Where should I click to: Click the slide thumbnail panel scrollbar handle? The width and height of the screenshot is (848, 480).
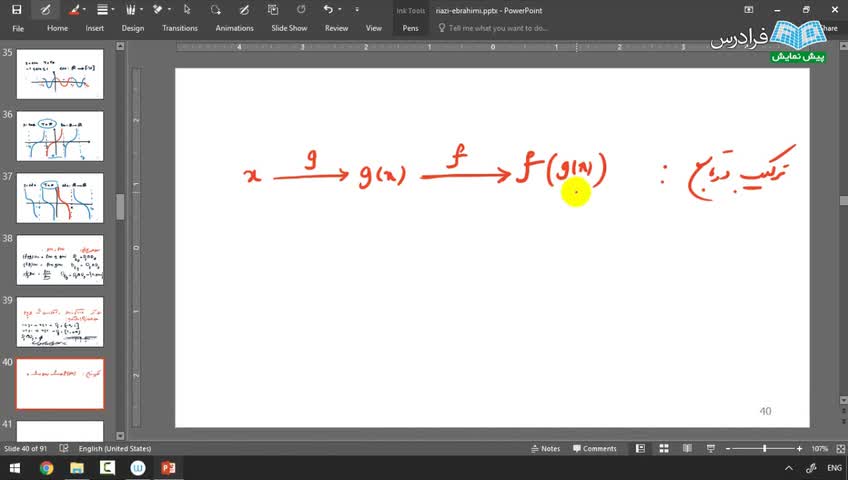pyautogui.click(x=120, y=206)
